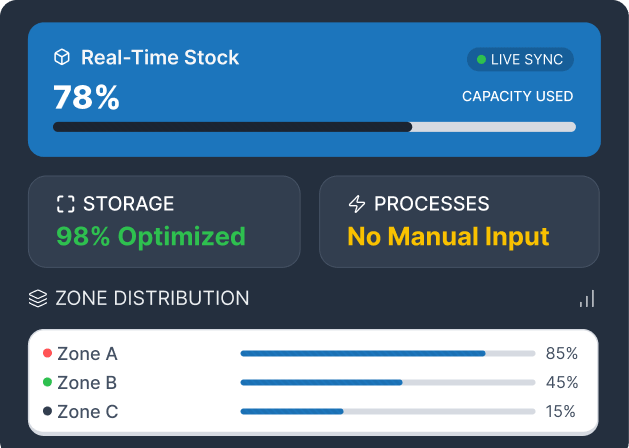The width and height of the screenshot is (629, 448).
Task: Click the Zone A 85% progress bar
Action: pos(388,353)
